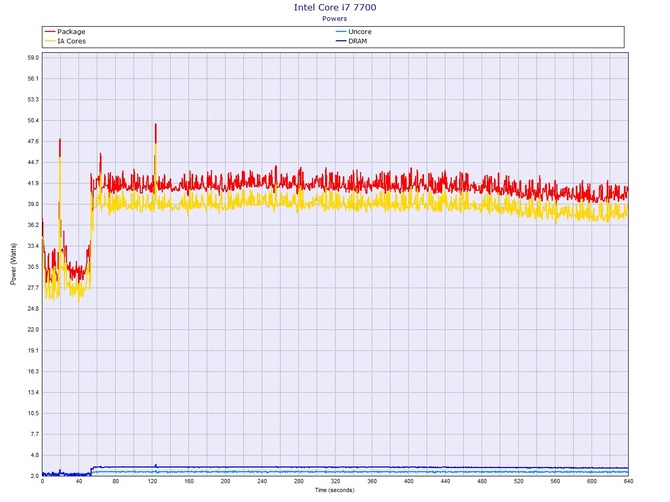Click the Package legend entry

[65, 32]
